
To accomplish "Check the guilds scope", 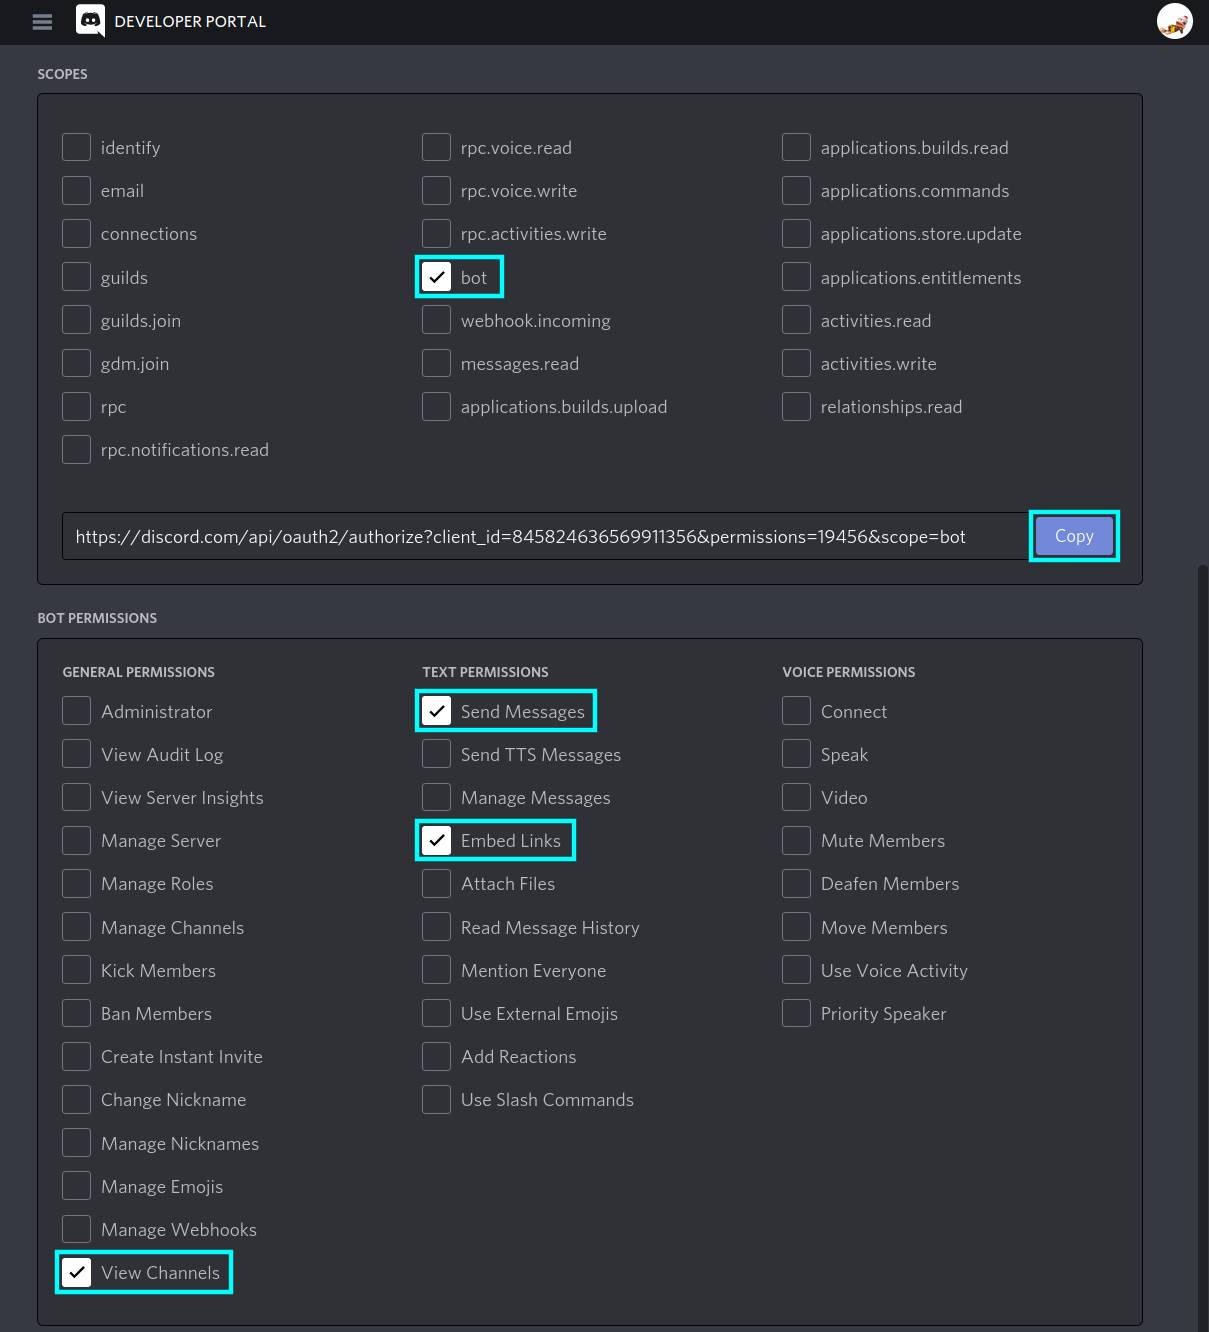I will tap(76, 277).
